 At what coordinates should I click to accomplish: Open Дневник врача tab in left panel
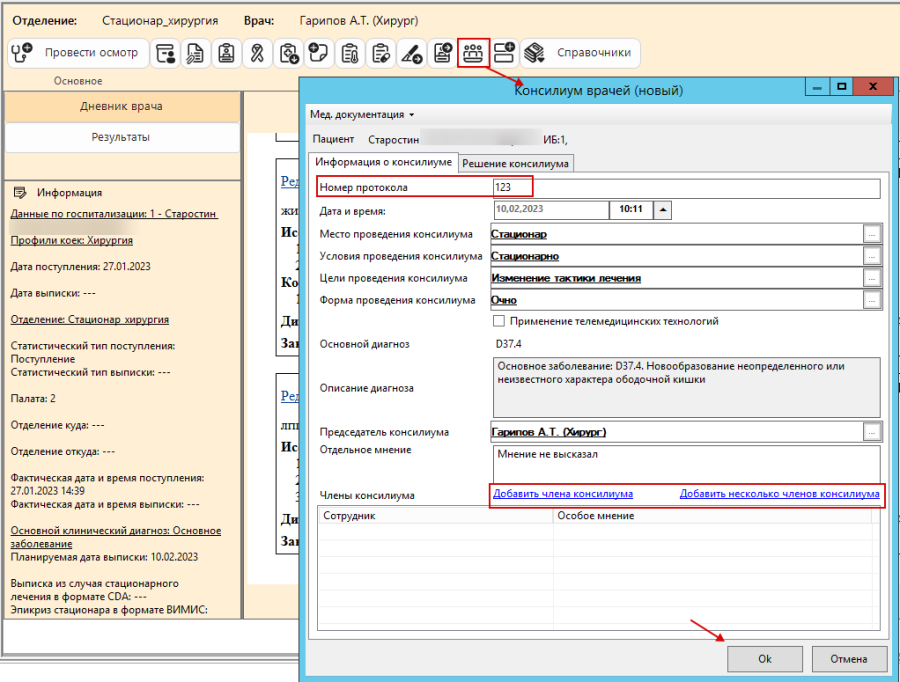(122, 106)
